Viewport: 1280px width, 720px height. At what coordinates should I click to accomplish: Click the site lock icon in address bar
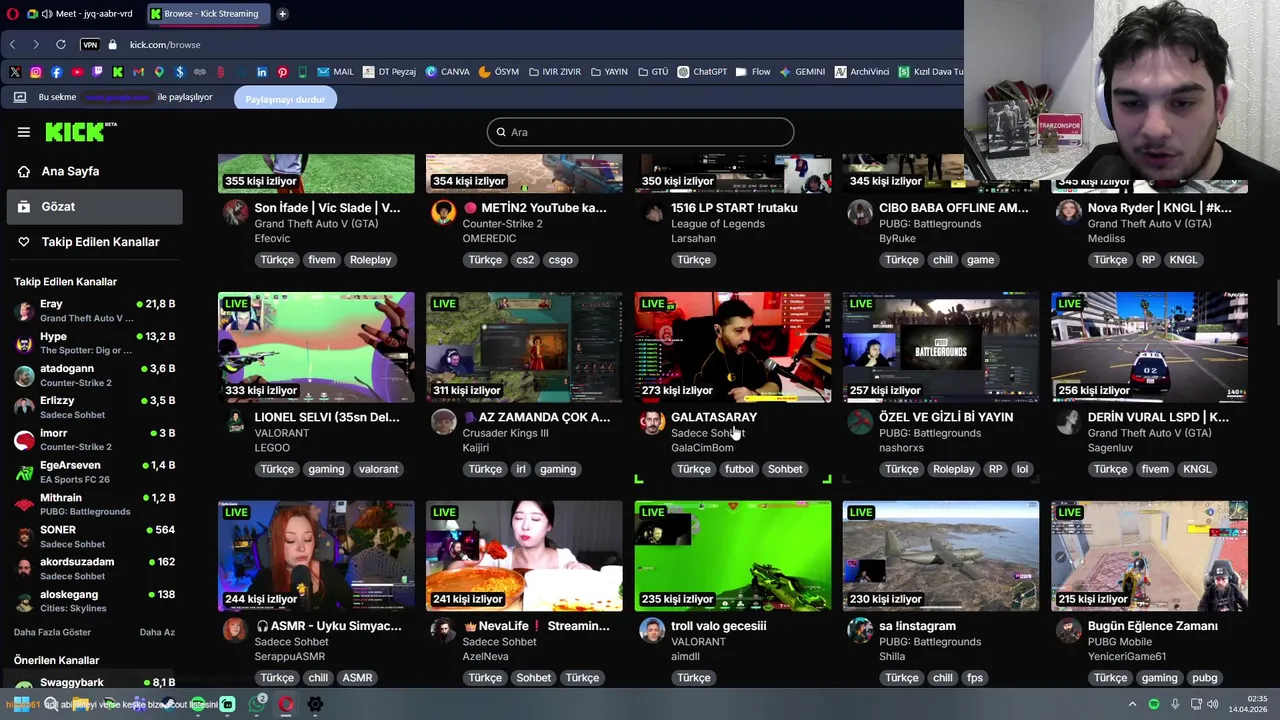tap(112, 45)
